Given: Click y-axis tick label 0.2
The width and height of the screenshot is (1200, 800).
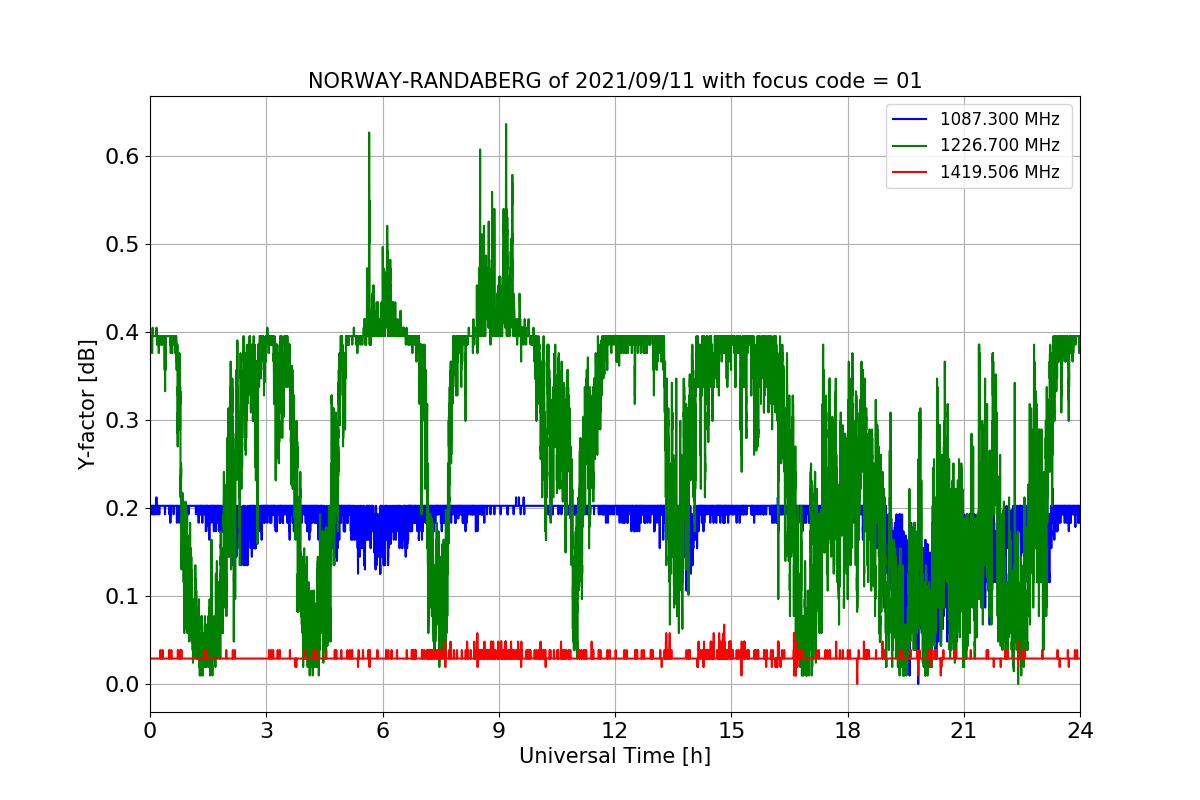Looking at the screenshot, I should [122, 509].
